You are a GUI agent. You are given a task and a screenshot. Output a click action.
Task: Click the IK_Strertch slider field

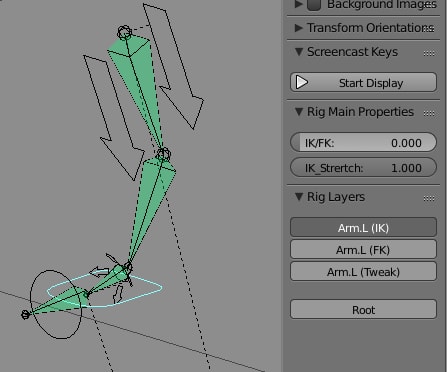click(363, 167)
